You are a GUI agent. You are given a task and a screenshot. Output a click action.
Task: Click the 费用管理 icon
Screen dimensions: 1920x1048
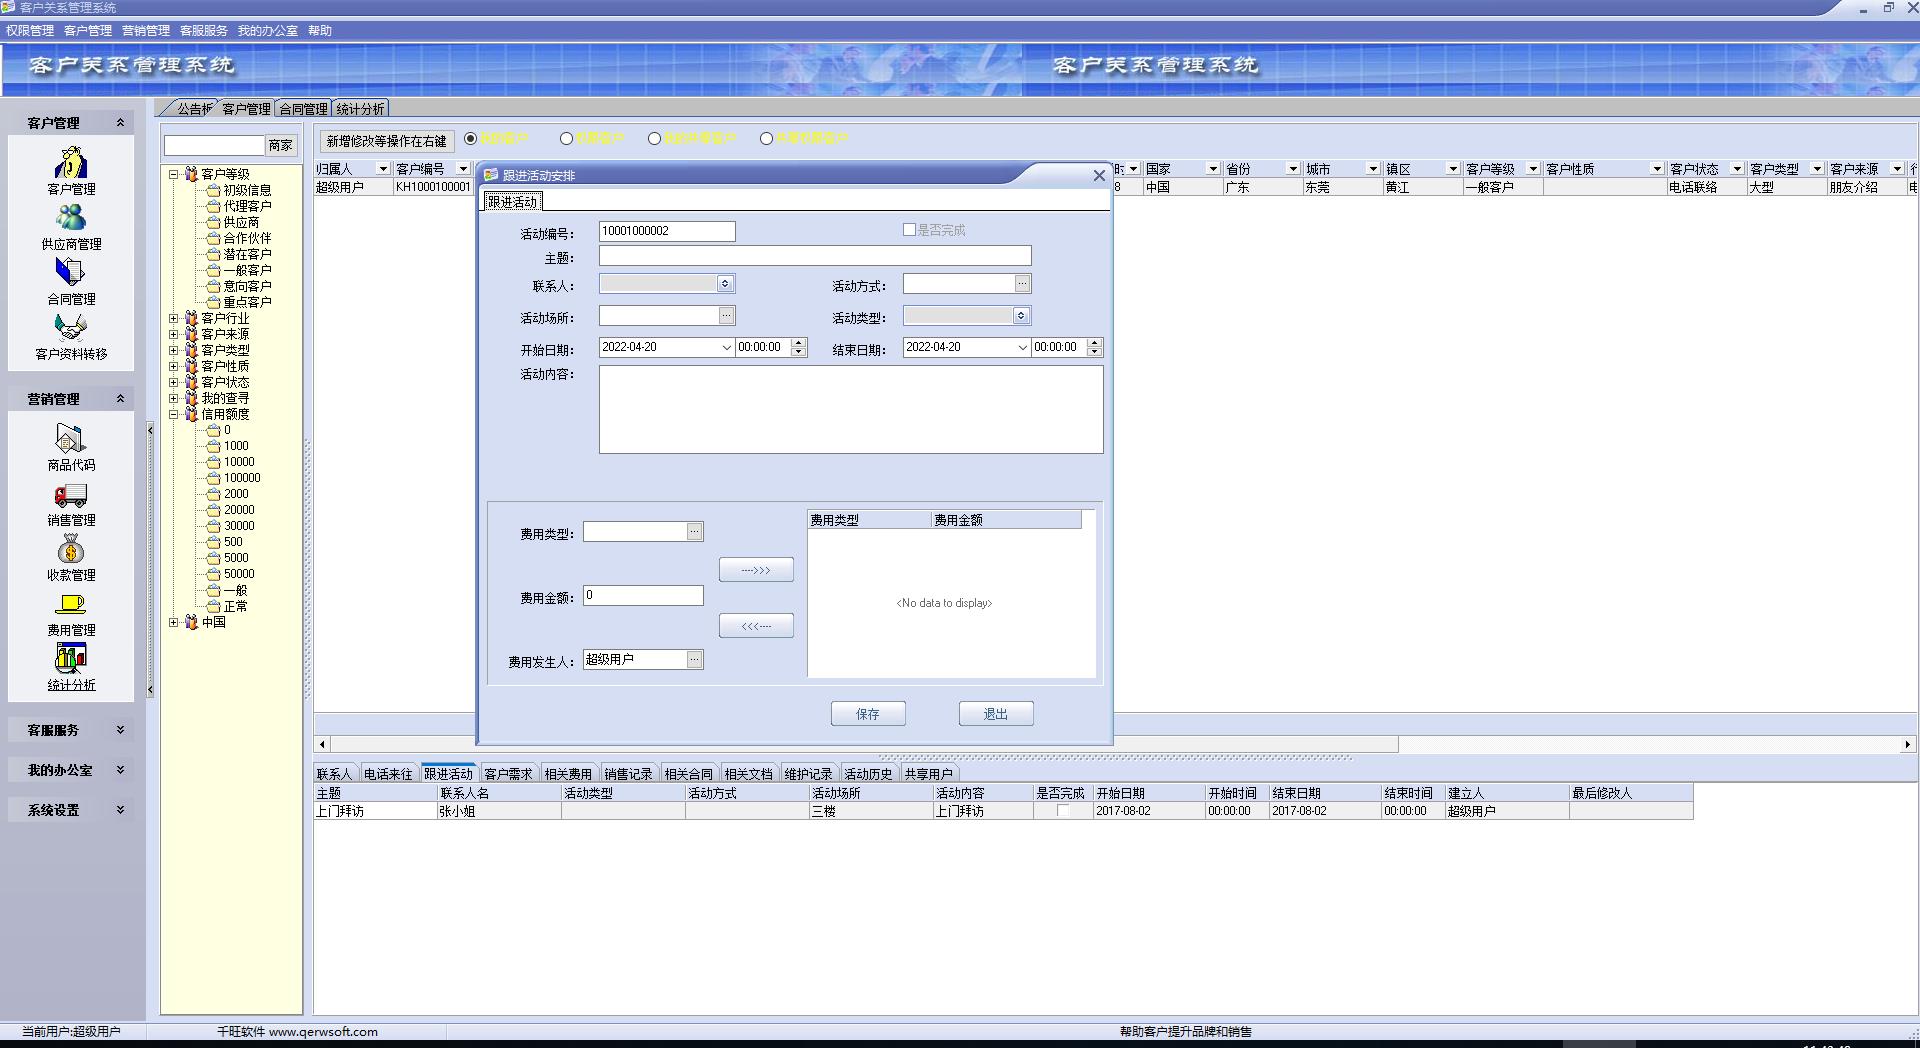[x=70, y=606]
